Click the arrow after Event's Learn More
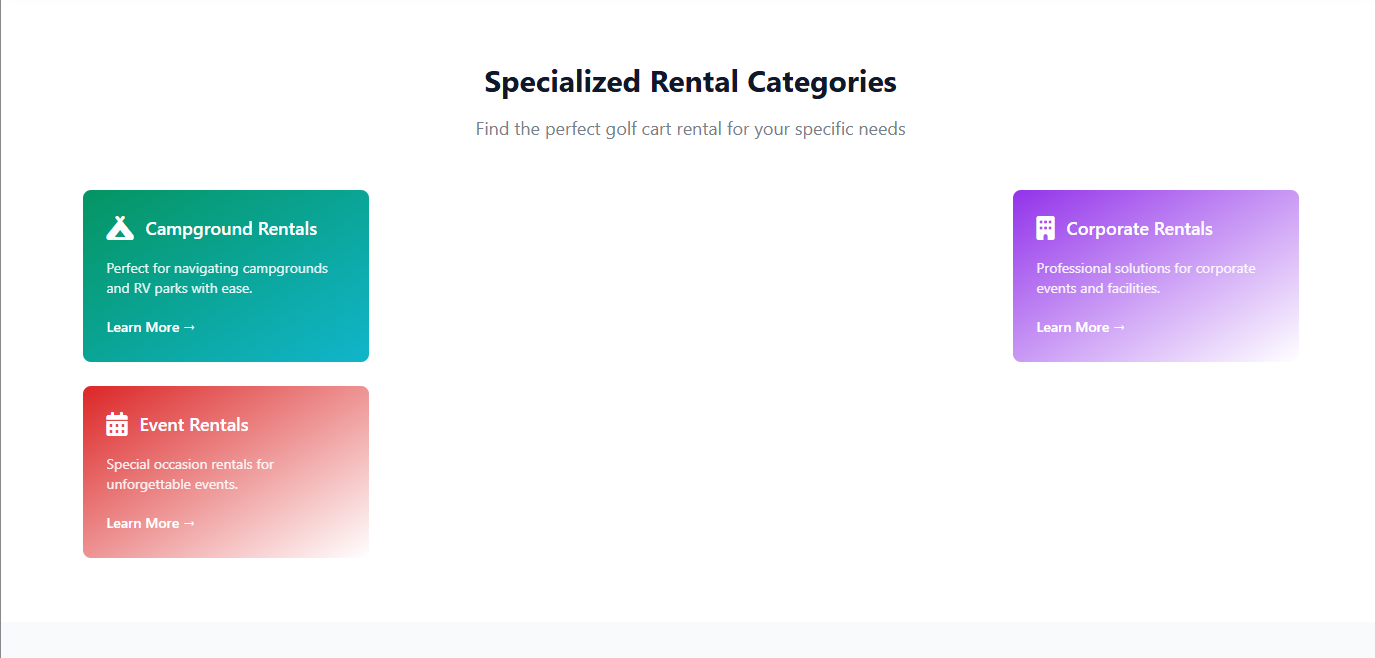 [189, 523]
